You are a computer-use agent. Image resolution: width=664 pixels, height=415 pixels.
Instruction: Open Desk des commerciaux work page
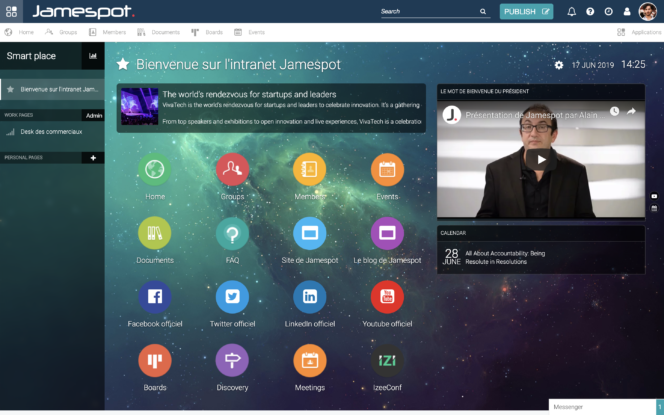pos(50,131)
